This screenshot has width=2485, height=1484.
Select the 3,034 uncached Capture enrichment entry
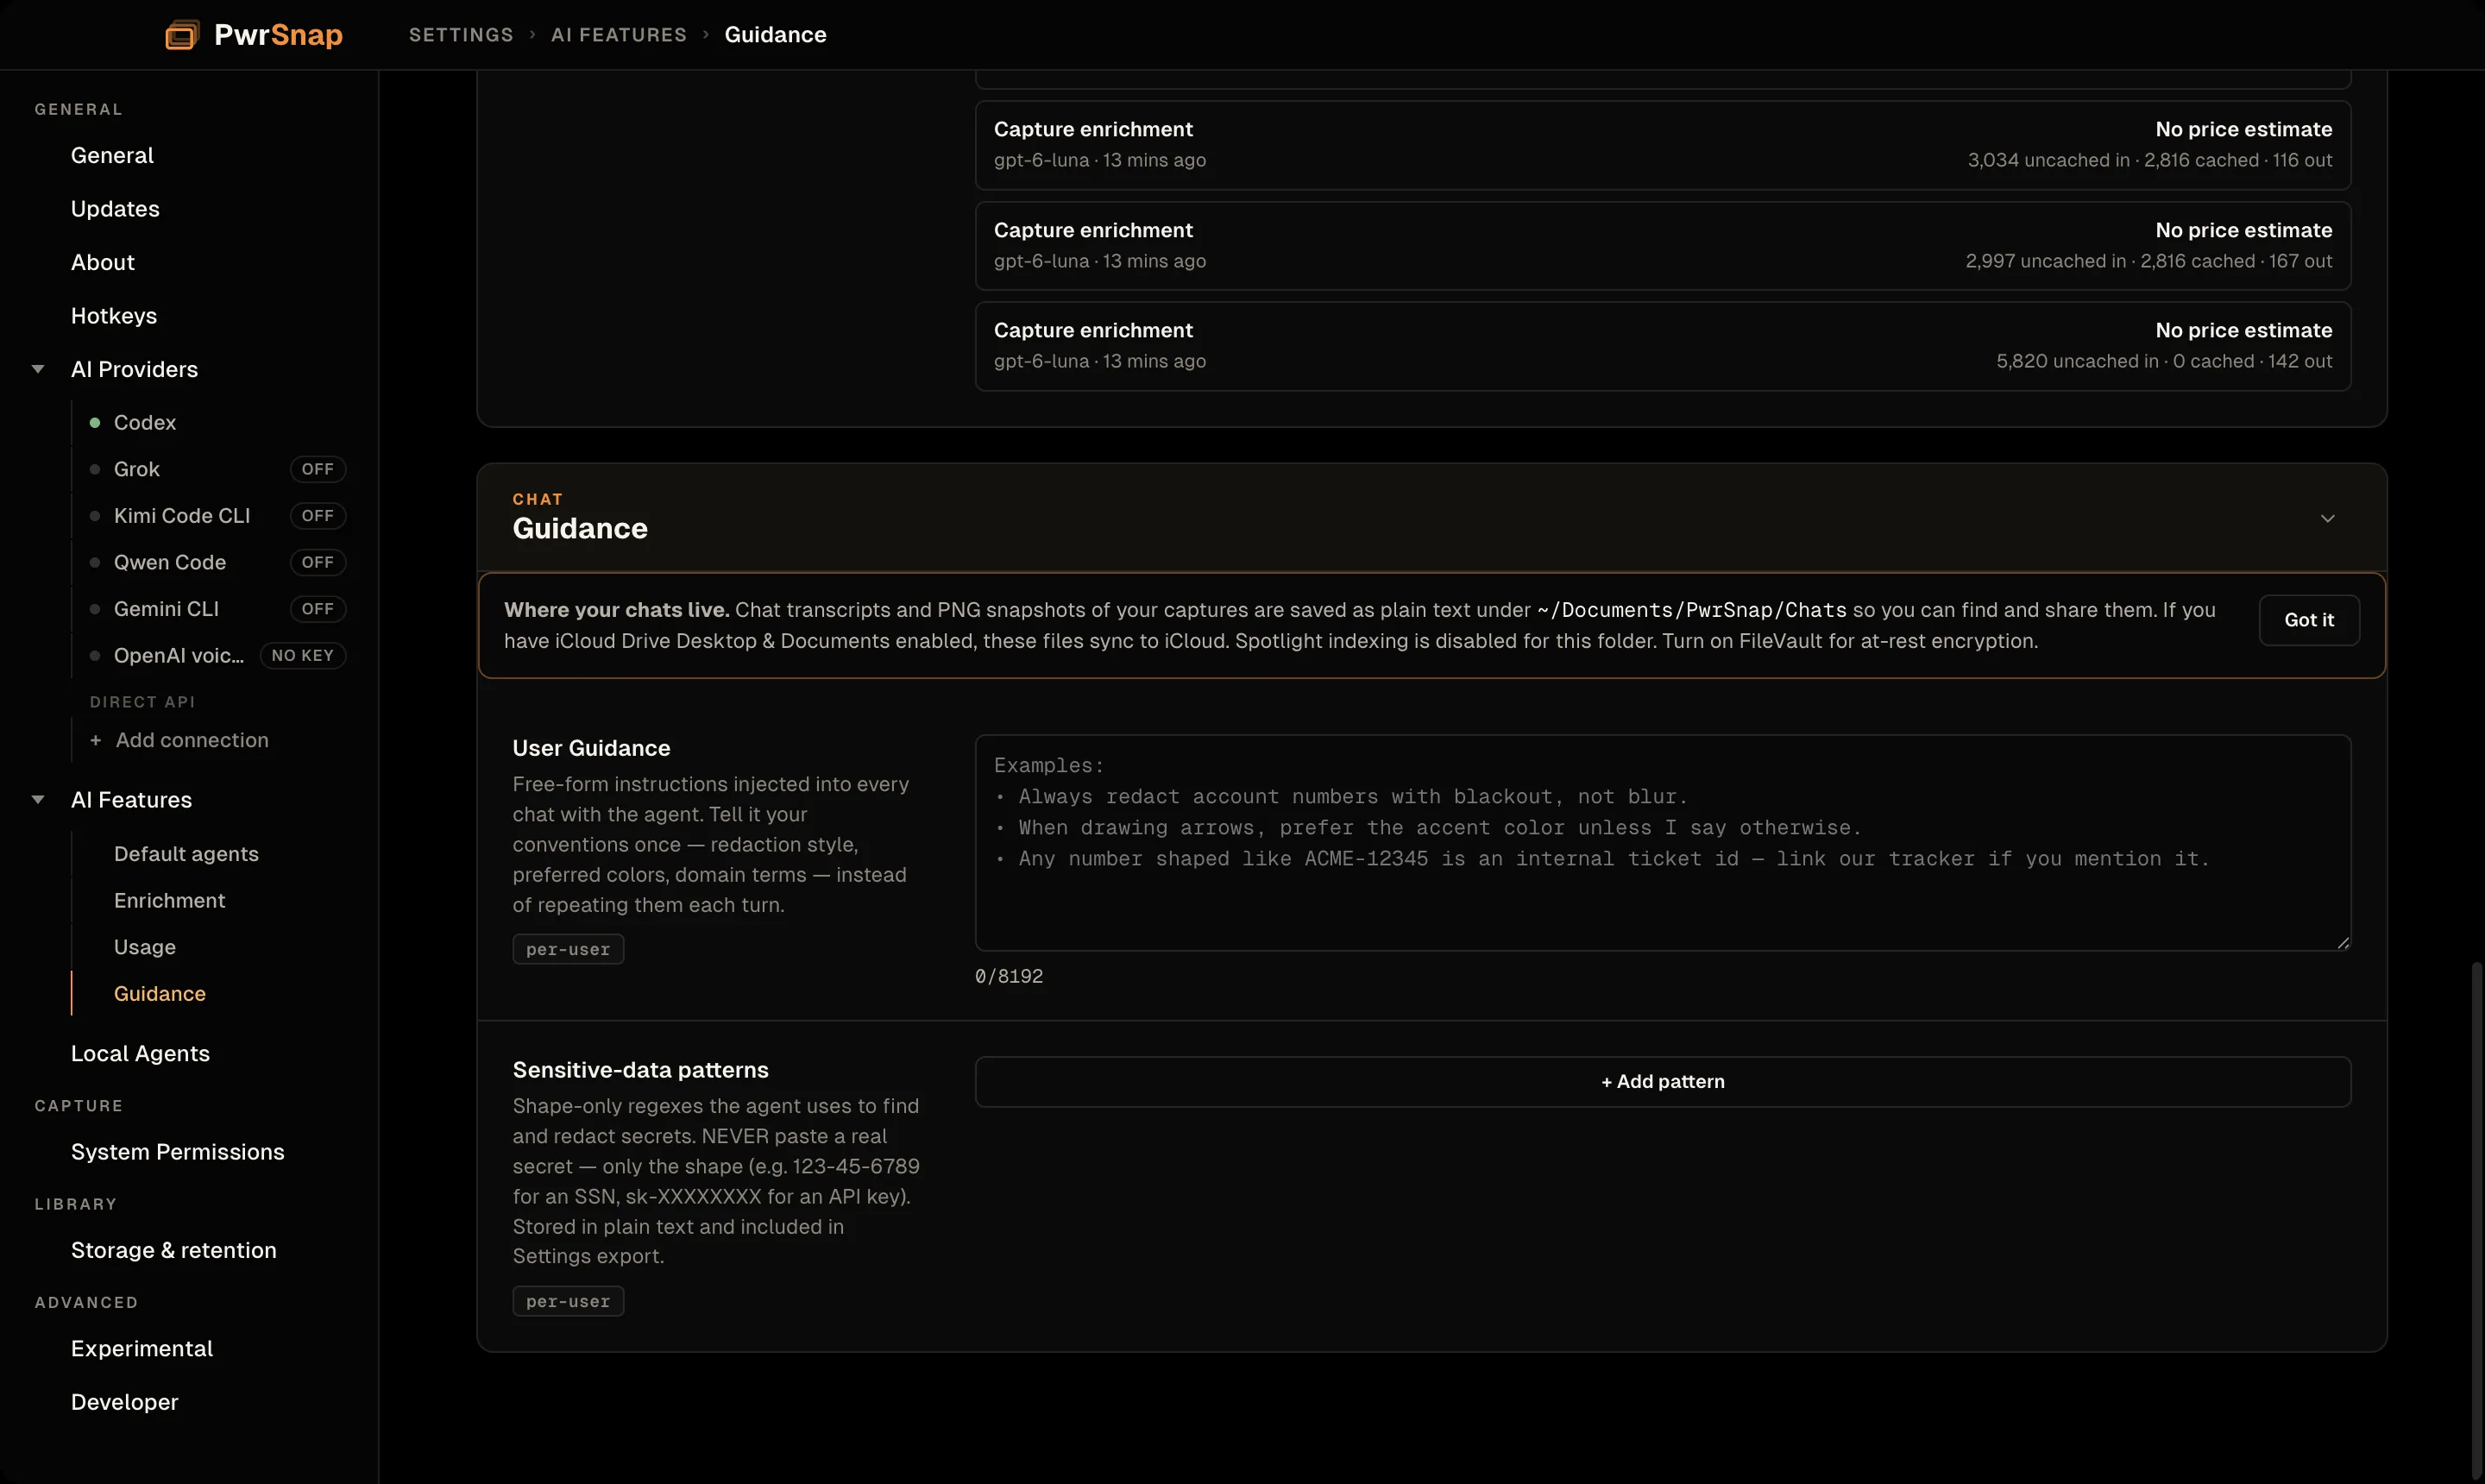click(x=1663, y=145)
